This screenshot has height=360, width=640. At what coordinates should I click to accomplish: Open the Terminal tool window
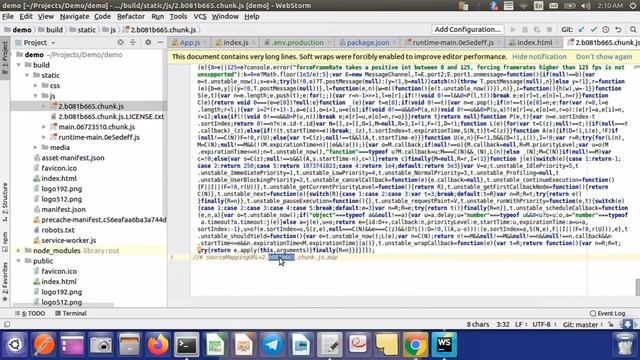point(71,313)
